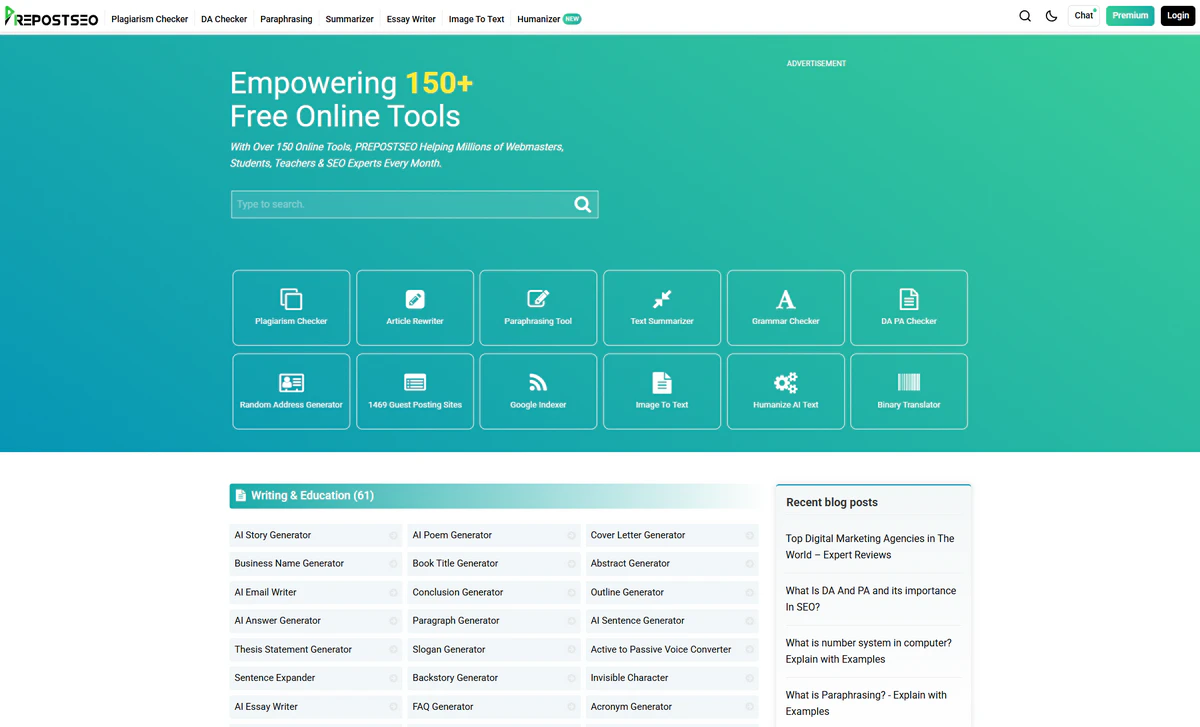Viewport: 1200px width, 727px height.
Task: Open the Binary Translator tile
Action: pyautogui.click(x=908, y=391)
